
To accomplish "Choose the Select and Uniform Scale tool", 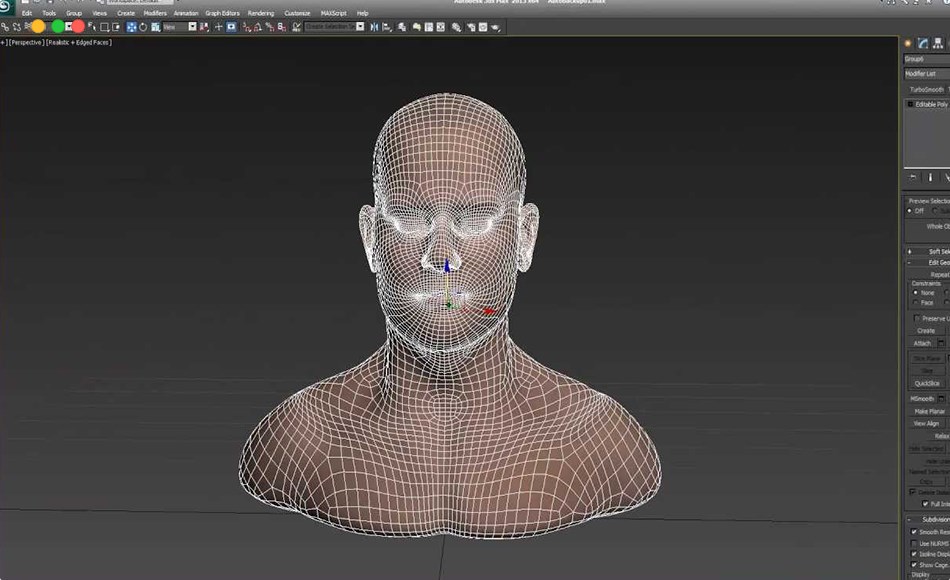I will click(153, 27).
